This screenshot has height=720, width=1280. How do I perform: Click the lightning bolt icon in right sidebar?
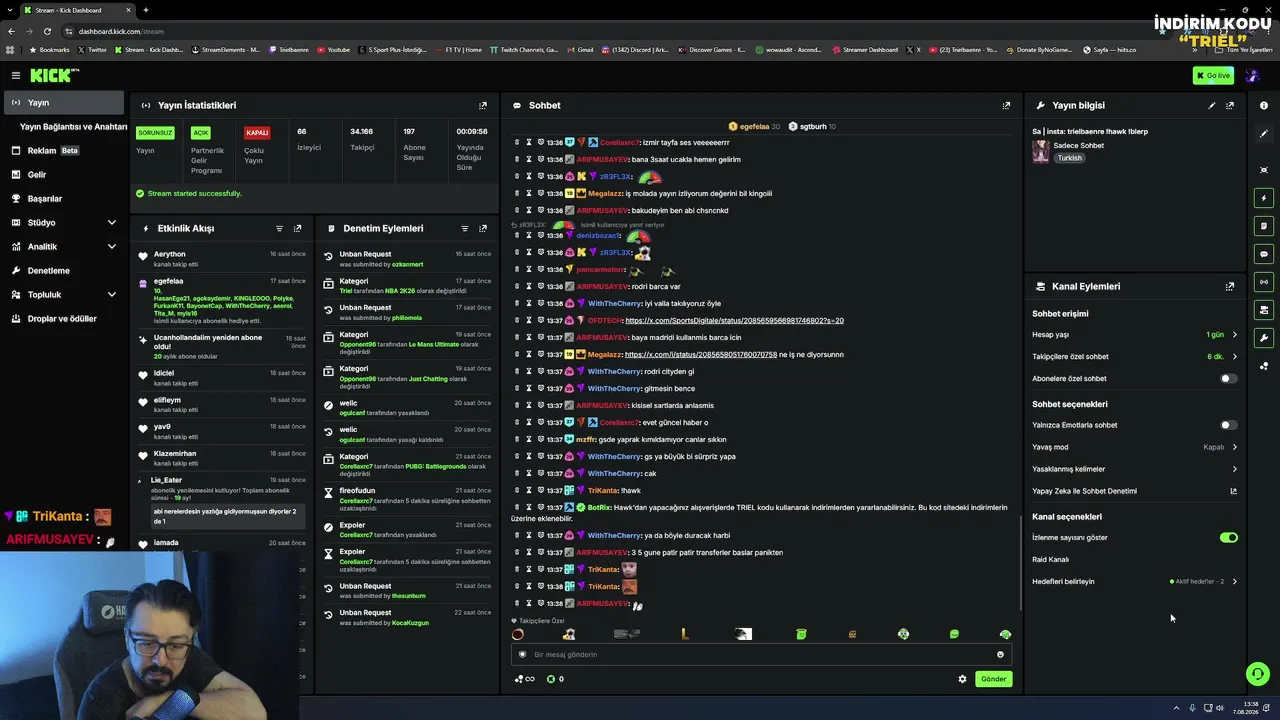tap(1264, 198)
